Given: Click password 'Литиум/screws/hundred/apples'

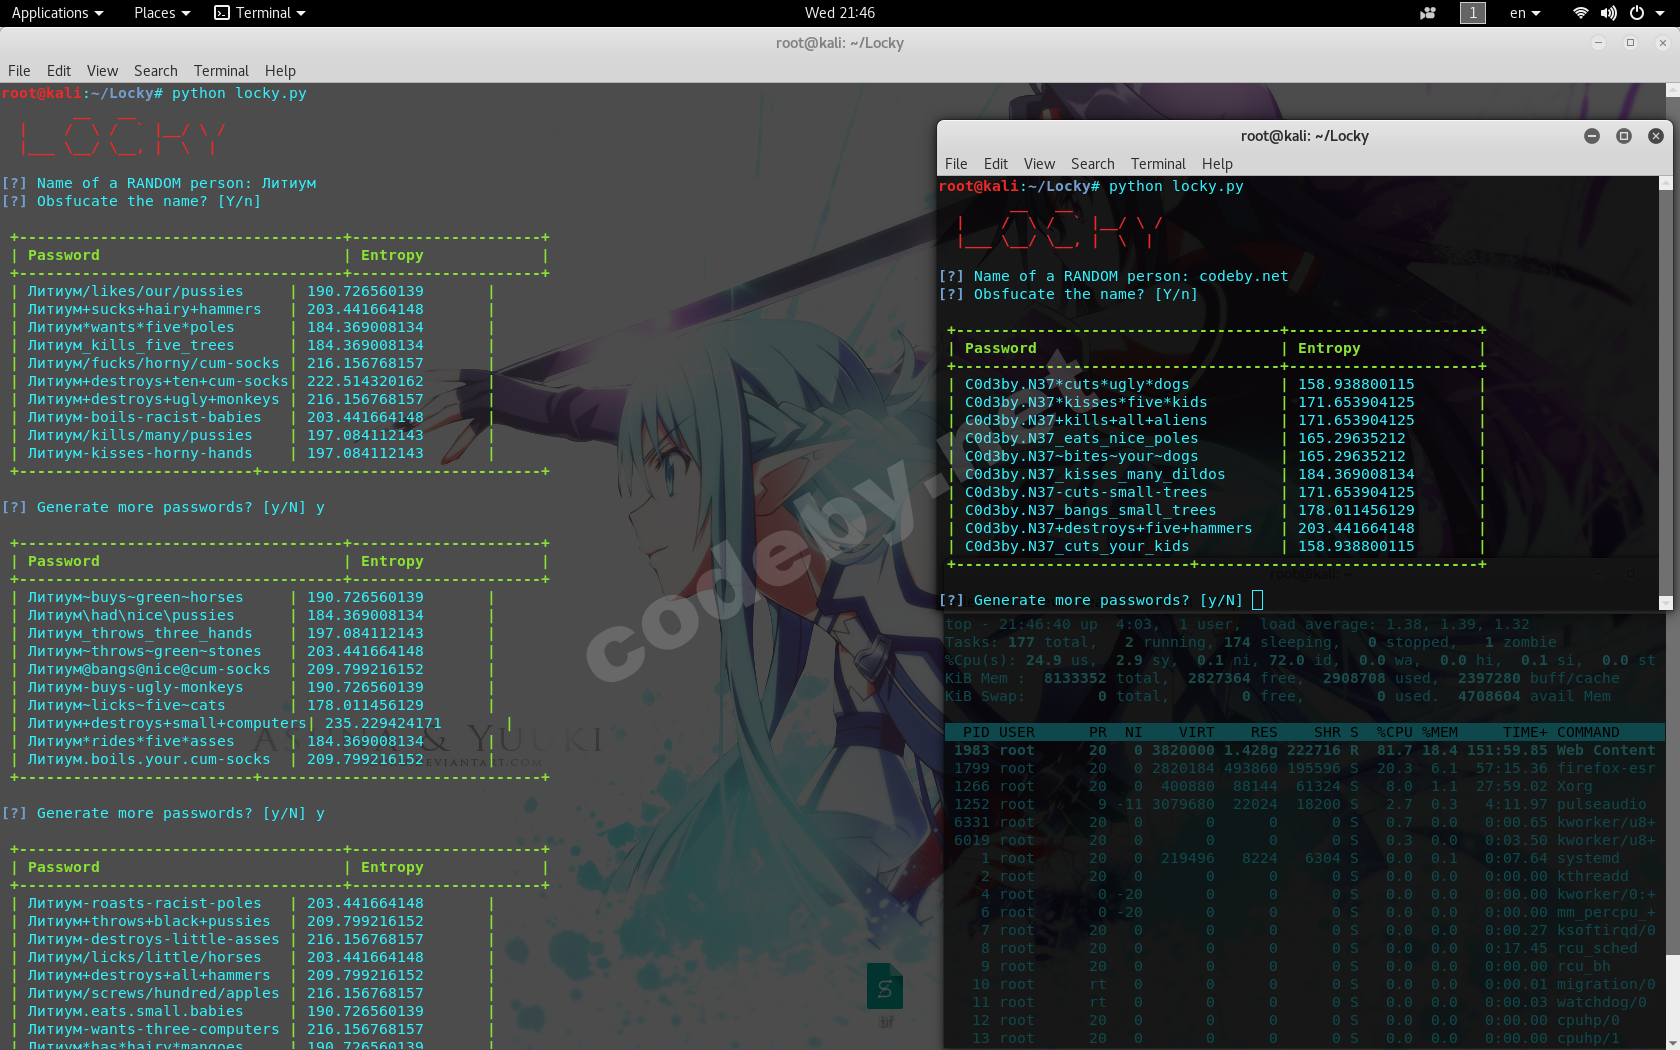Looking at the screenshot, I should [153, 993].
